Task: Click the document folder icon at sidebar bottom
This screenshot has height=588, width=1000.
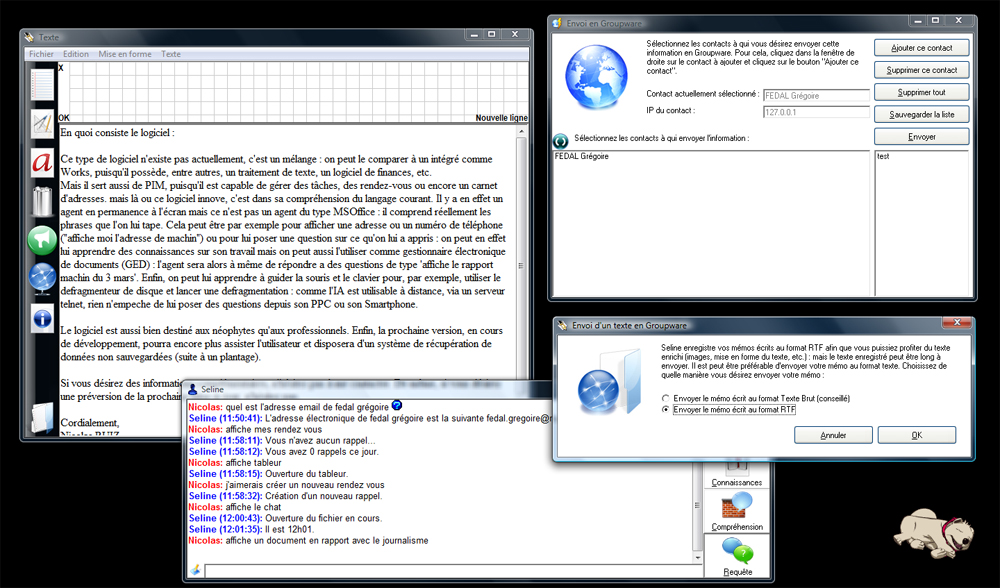Action: (43, 418)
